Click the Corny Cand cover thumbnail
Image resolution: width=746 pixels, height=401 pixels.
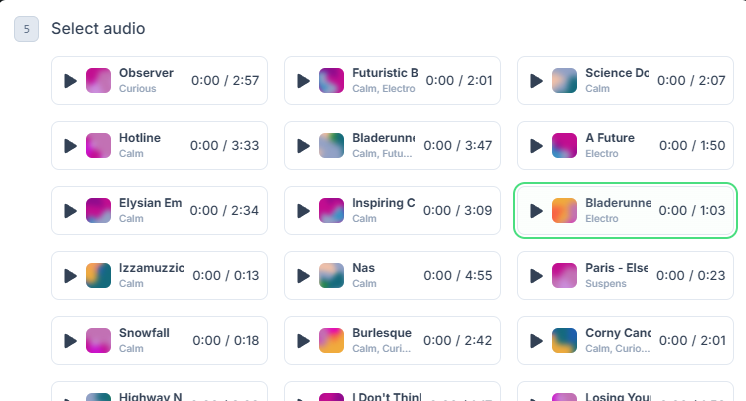[x=565, y=341]
